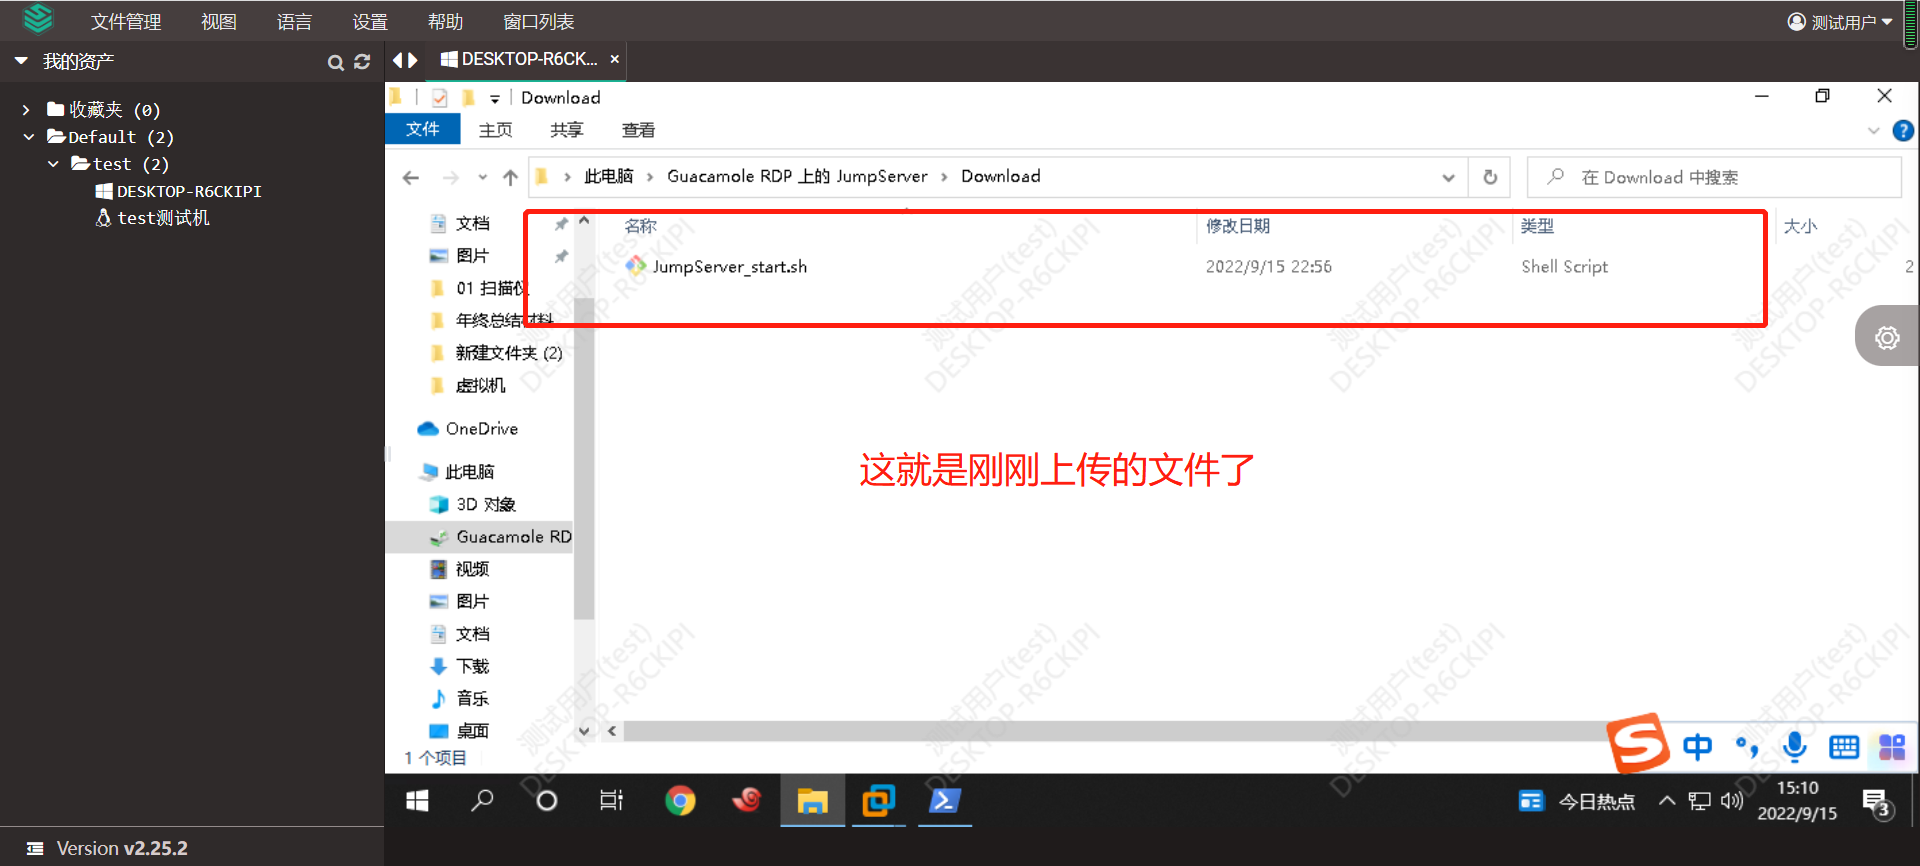Open the red swirl app on taskbar

coord(746,800)
